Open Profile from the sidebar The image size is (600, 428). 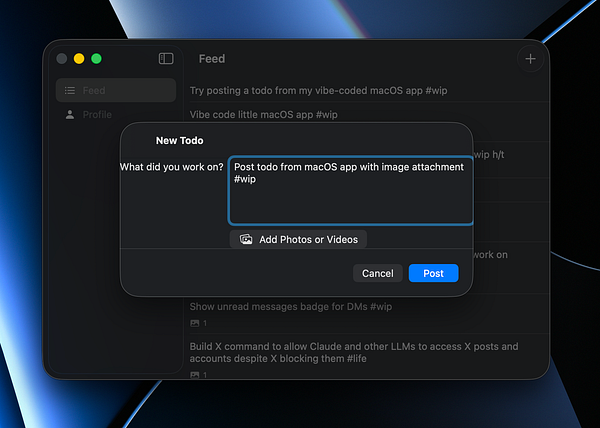click(x=116, y=114)
